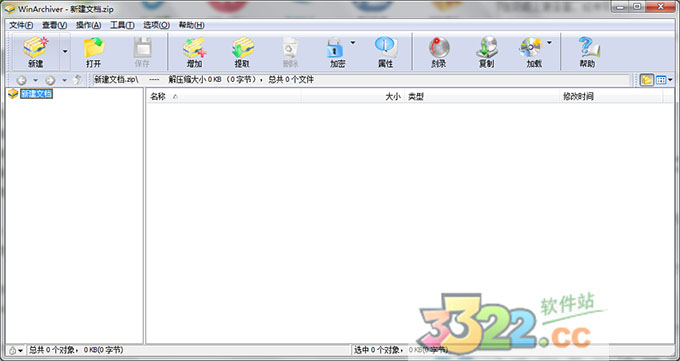Viewport: 680px width, 361px height.
Task: Click the 加密 (Encrypt) lock icon
Action: (x=334, y=48)
